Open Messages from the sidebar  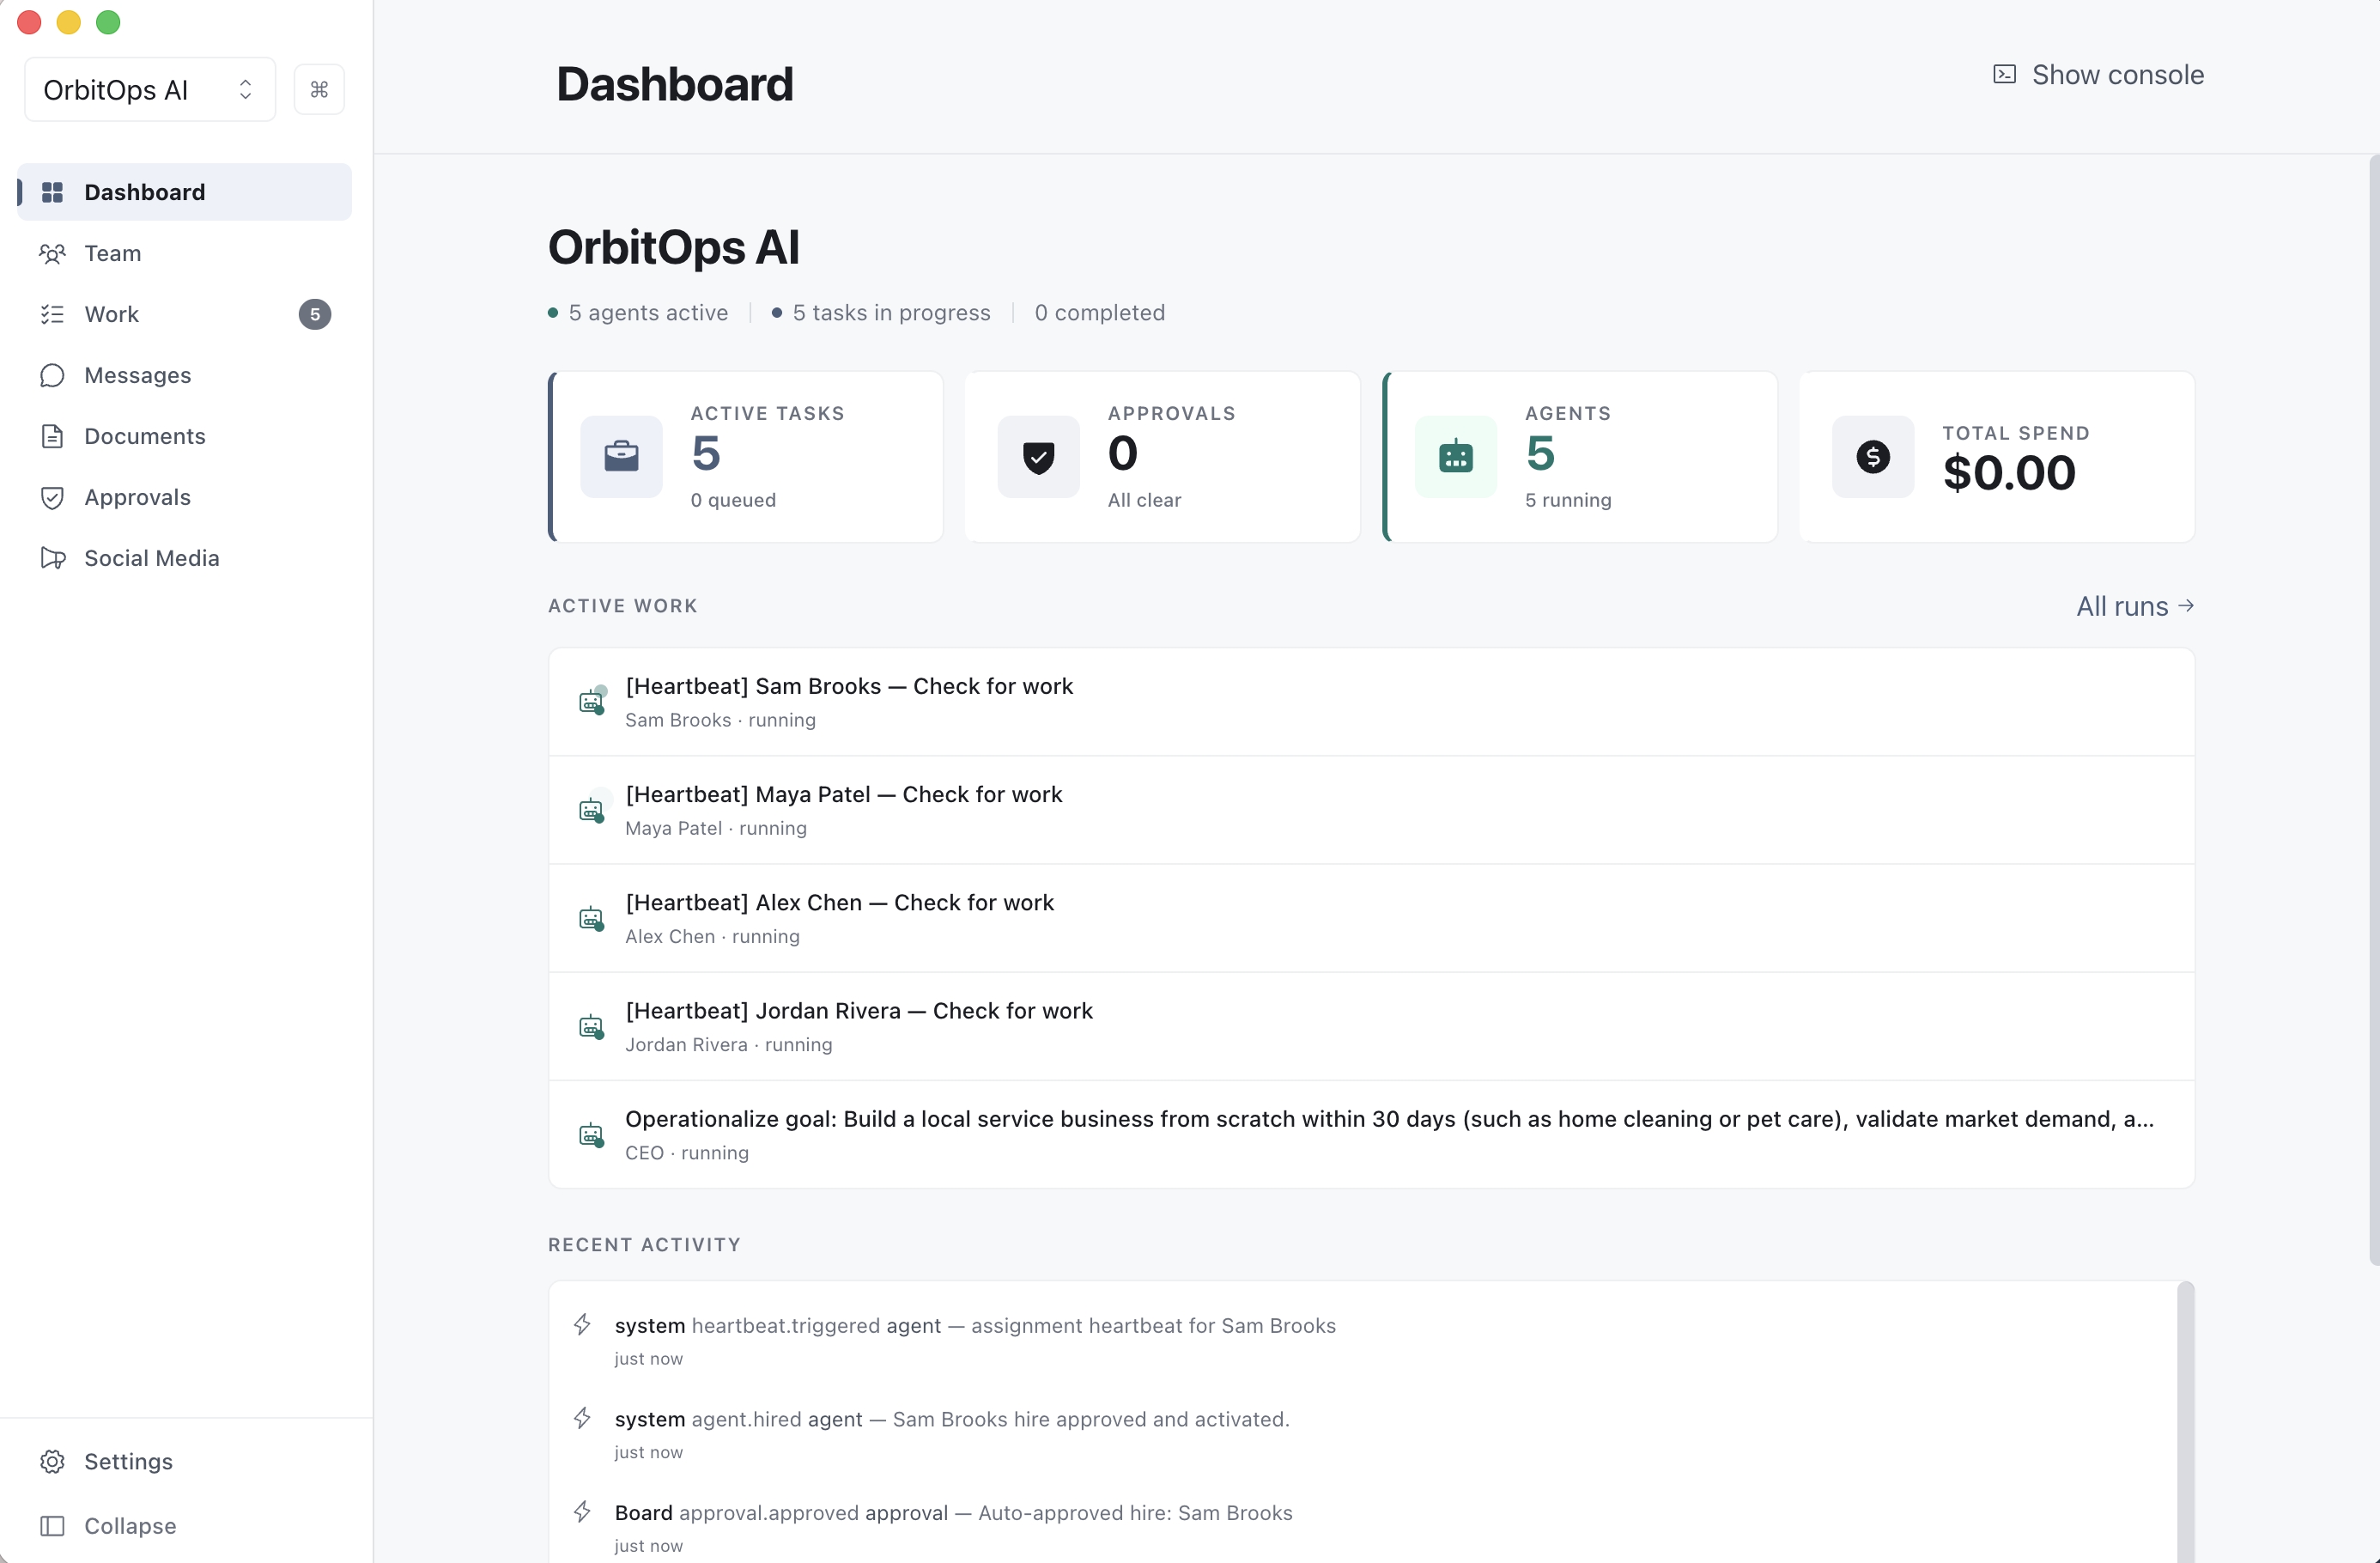point(137,375)
